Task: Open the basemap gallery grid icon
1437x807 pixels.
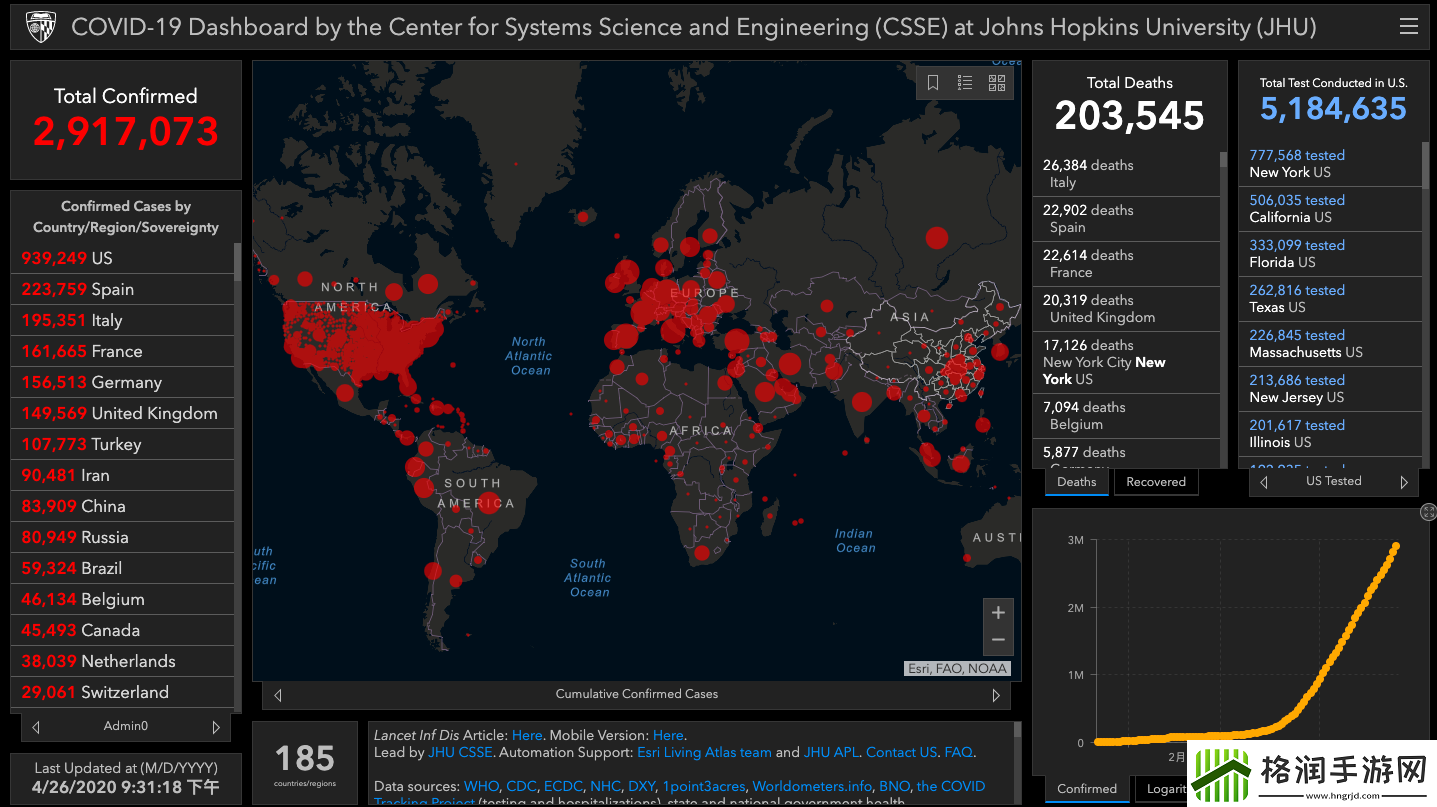Action: [997, 83]
